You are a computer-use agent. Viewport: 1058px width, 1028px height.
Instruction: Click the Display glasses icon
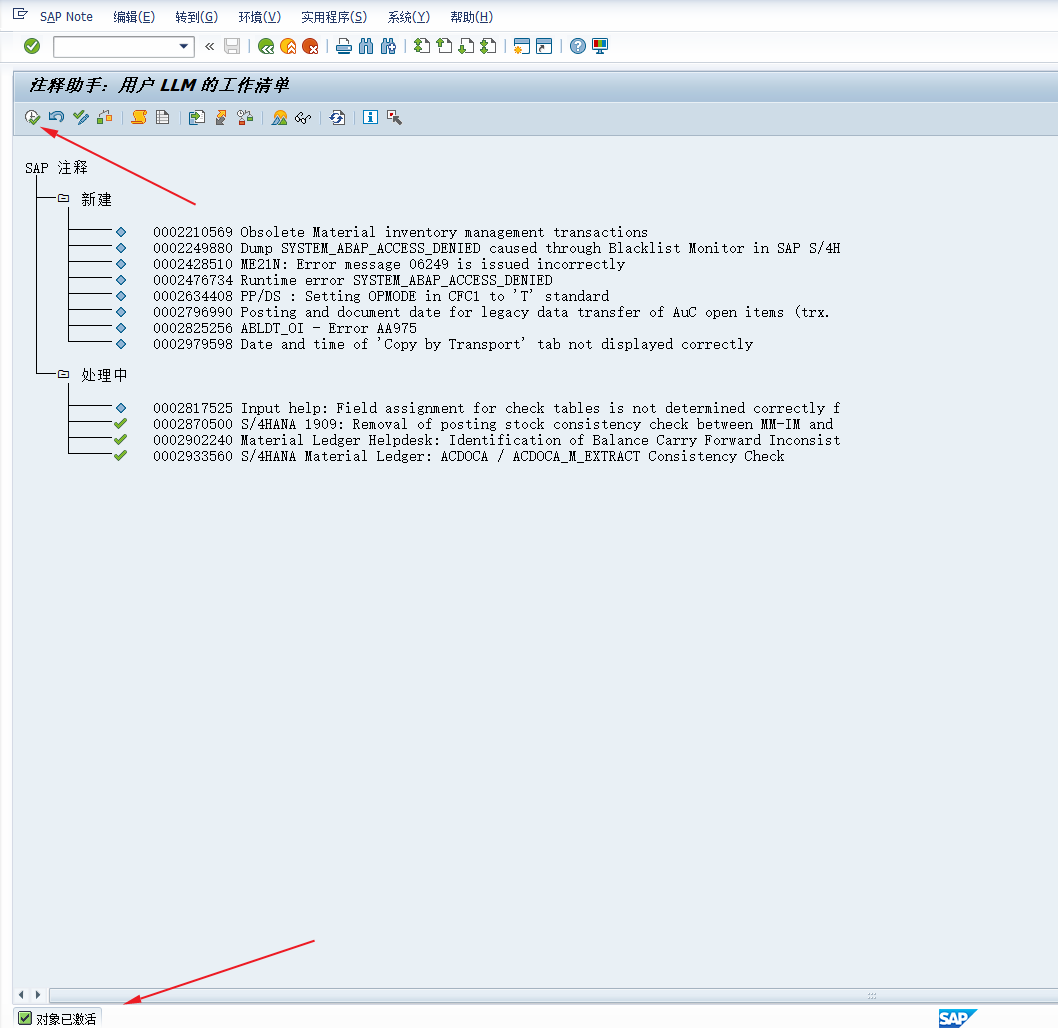click(303, 117)
